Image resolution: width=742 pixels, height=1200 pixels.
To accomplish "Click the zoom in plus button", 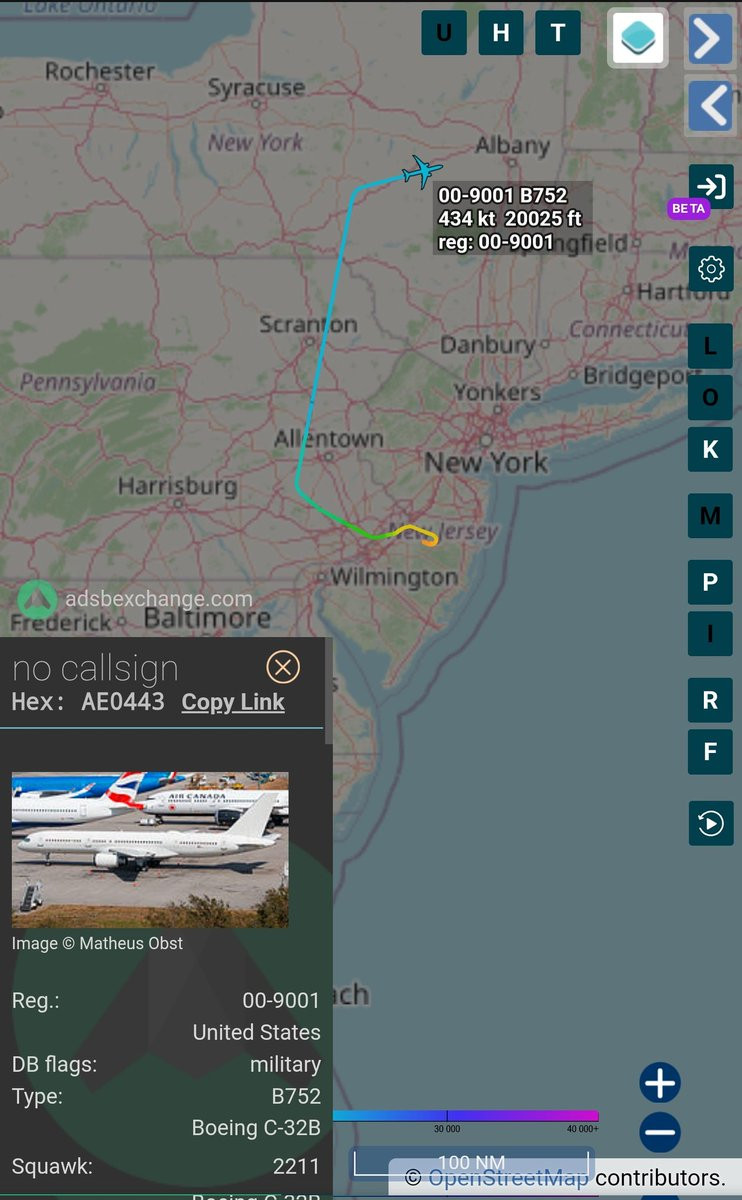I will [660, 1083].
